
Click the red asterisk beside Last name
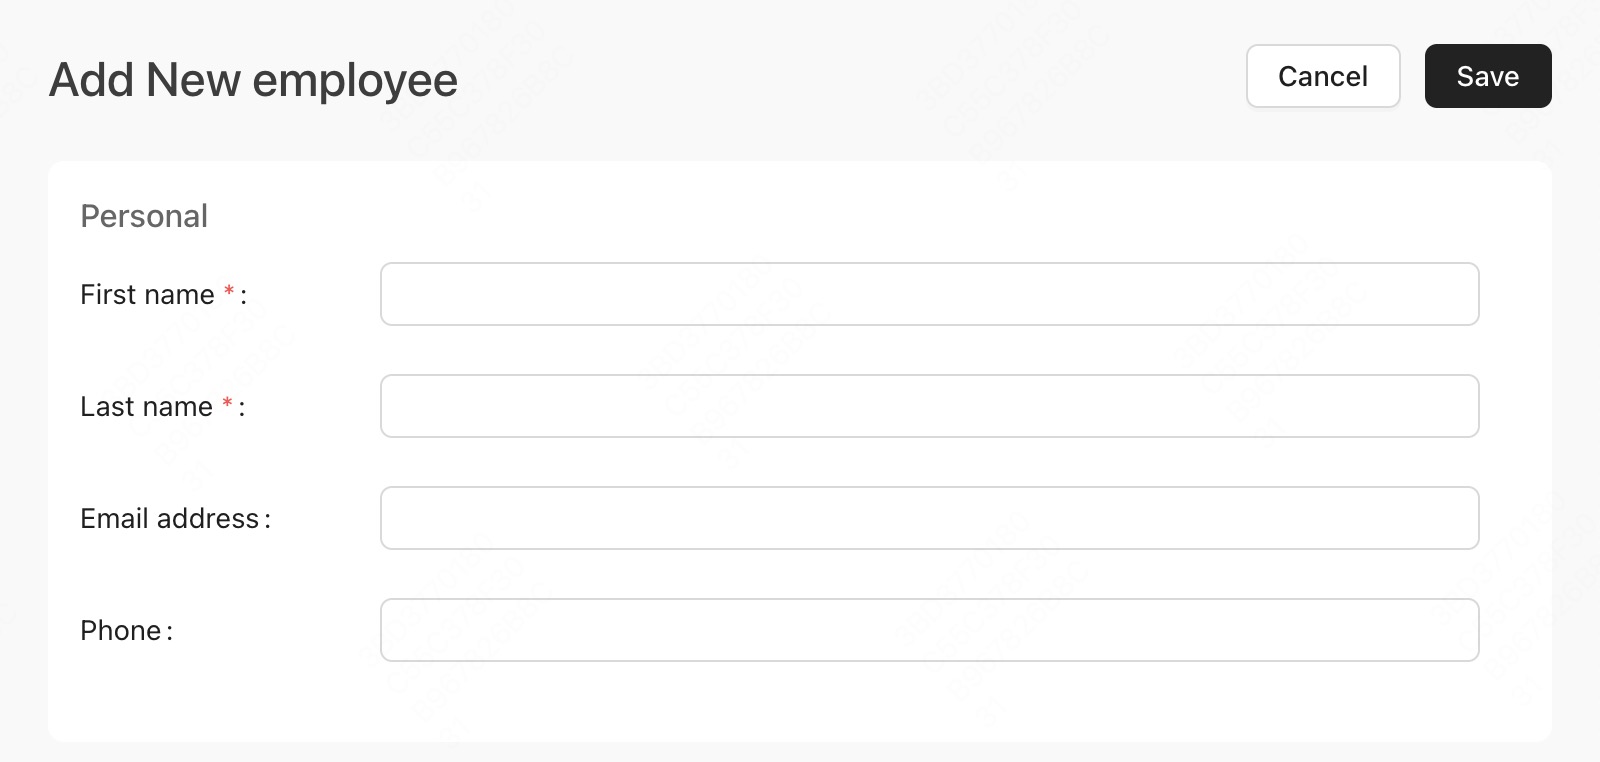pyautogui.click(x=227, y=403)
